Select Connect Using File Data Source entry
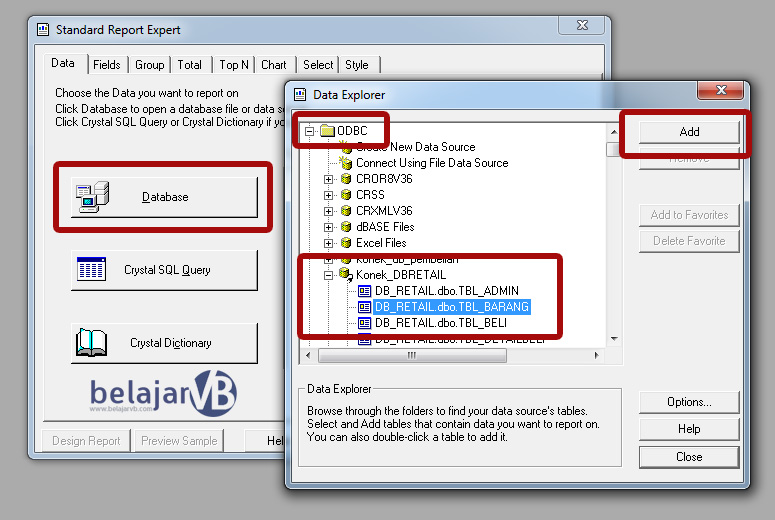 (432, 163)
